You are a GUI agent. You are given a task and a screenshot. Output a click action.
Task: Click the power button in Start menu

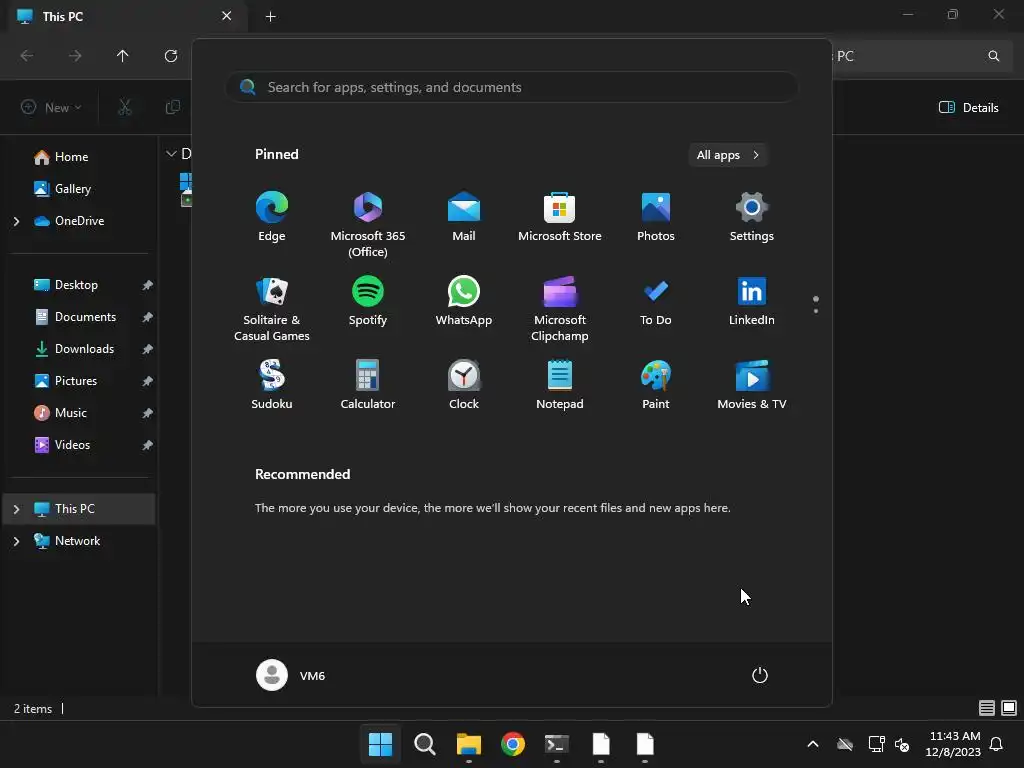(760, 675)
